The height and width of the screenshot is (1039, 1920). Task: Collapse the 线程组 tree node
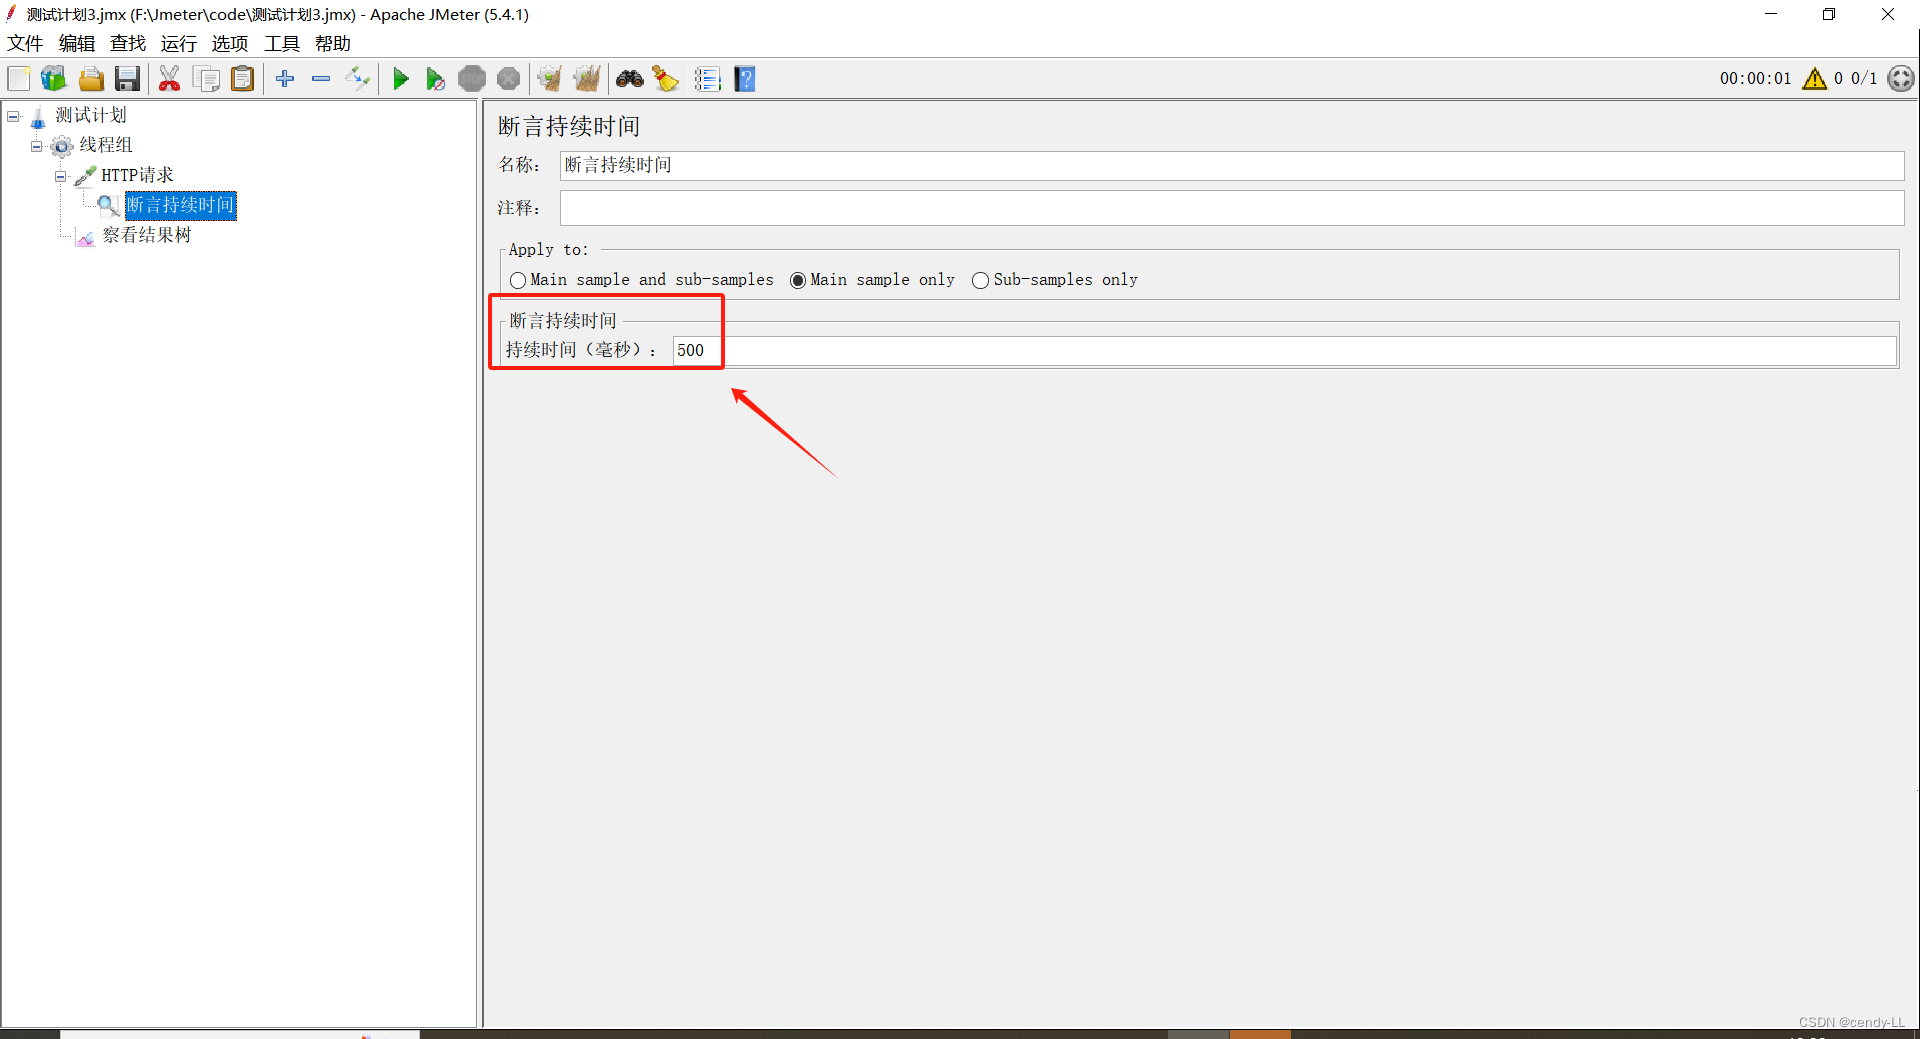coord(37,145)
